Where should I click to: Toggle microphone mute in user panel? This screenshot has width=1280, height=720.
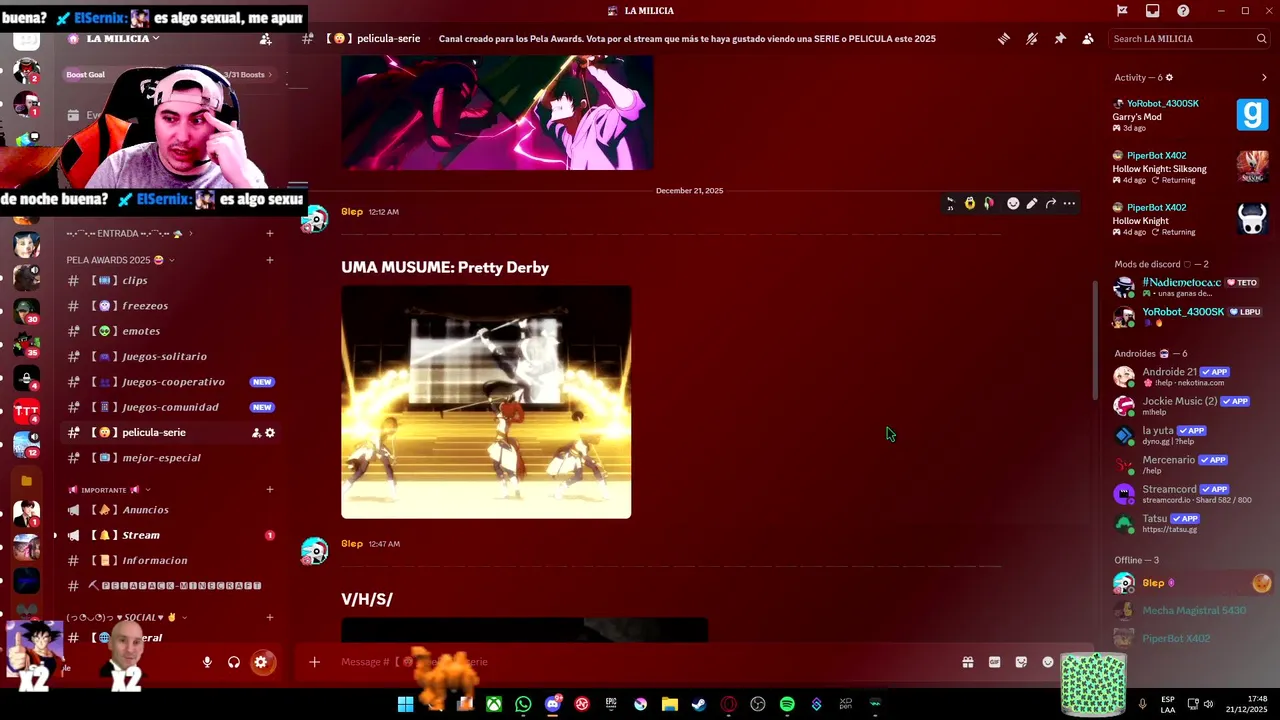click(207, 662)
